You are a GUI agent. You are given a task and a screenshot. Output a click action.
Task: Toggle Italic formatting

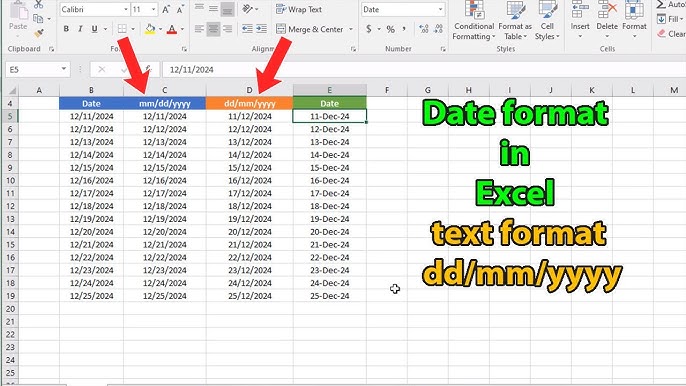tap(80, 29)
